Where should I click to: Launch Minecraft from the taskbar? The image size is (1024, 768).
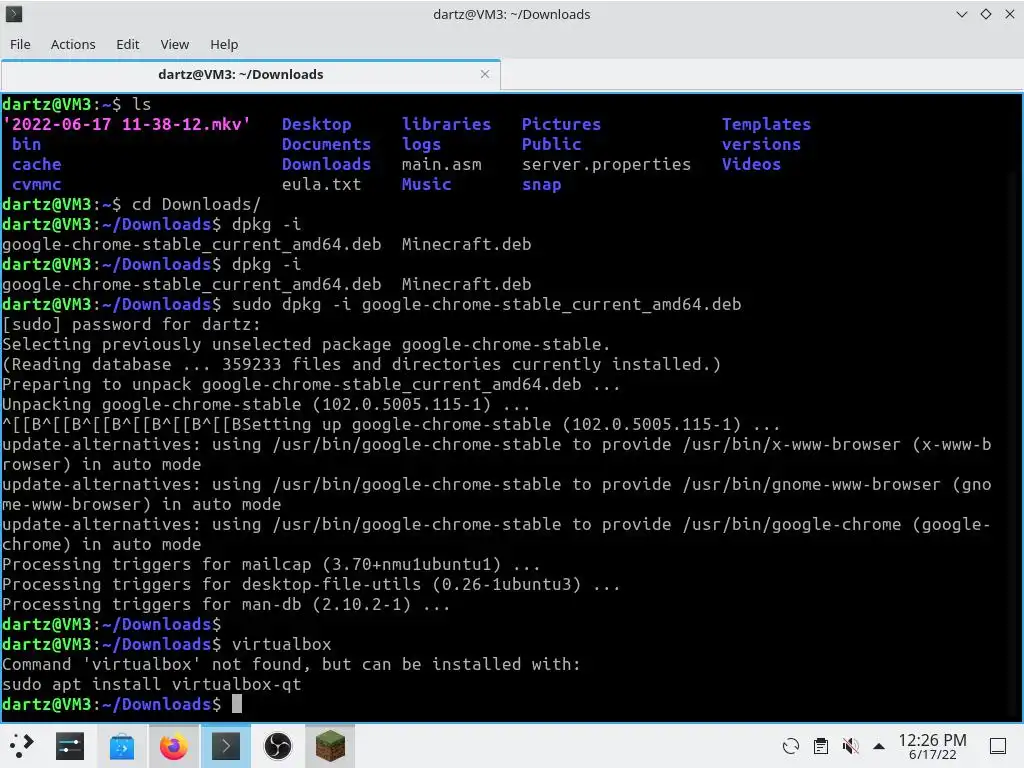(330, 746)
